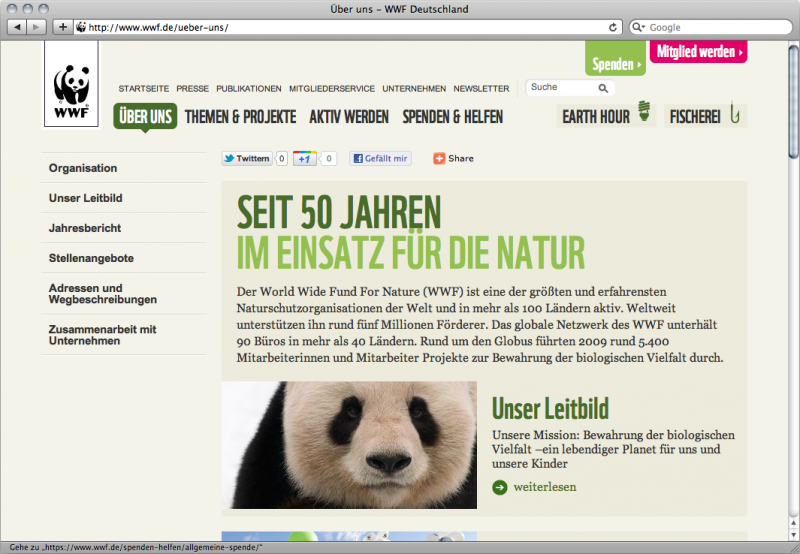This screenshot has width=800, height=554.
Task: Click the orange Share plus icon
Action: pos(439,159)
